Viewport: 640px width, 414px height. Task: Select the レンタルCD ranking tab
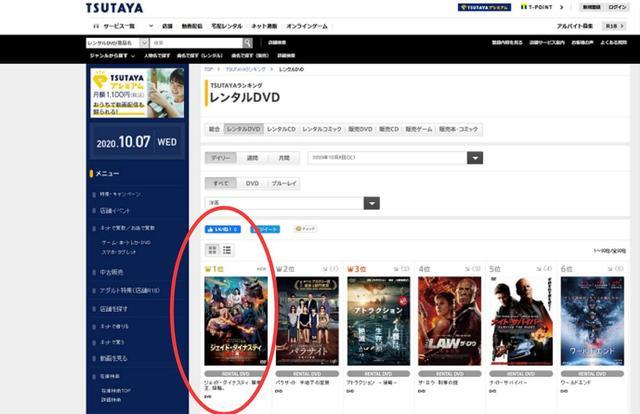[281, 129]
